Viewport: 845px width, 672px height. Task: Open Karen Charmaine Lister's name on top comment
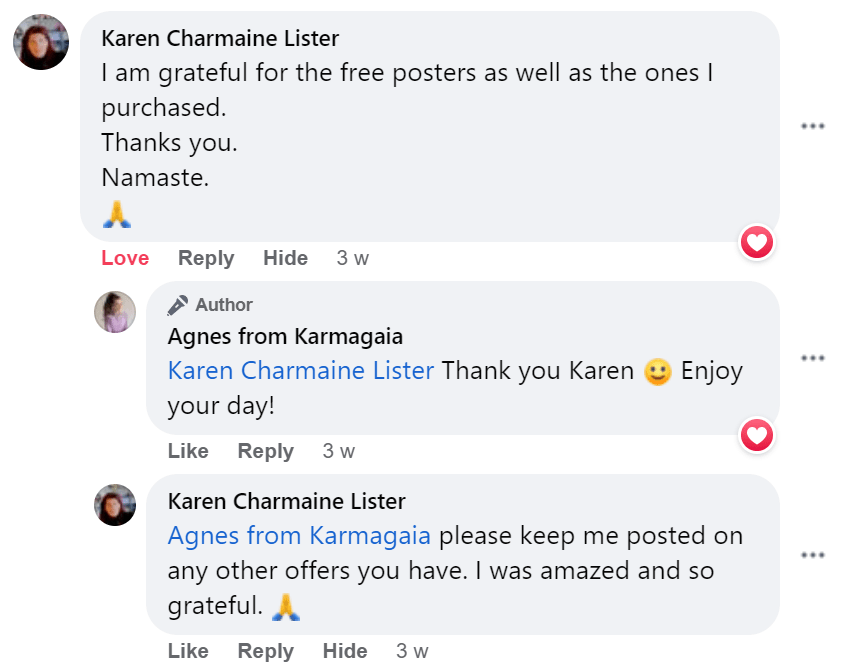220,39
